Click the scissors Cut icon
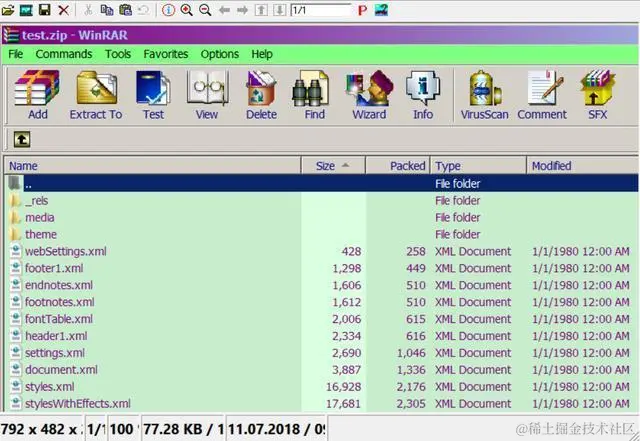This screenshot has width=640, height=441. coord(88,10)
